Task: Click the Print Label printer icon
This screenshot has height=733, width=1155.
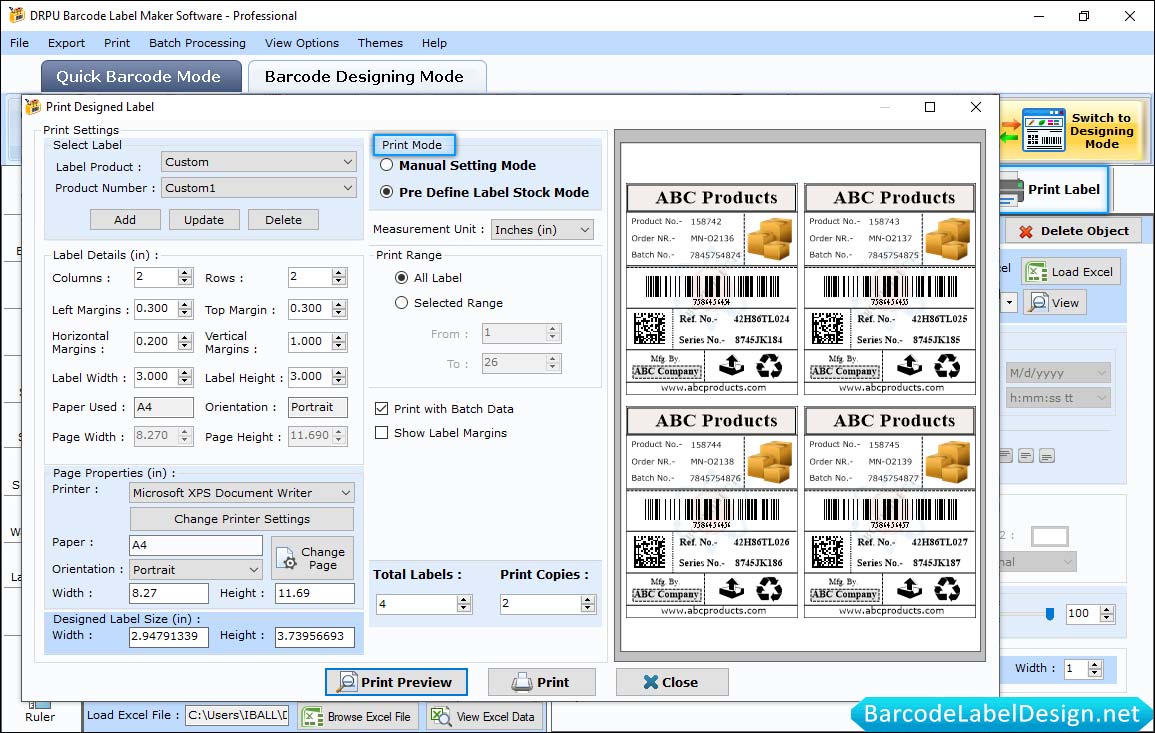Action: [1011, 190]
